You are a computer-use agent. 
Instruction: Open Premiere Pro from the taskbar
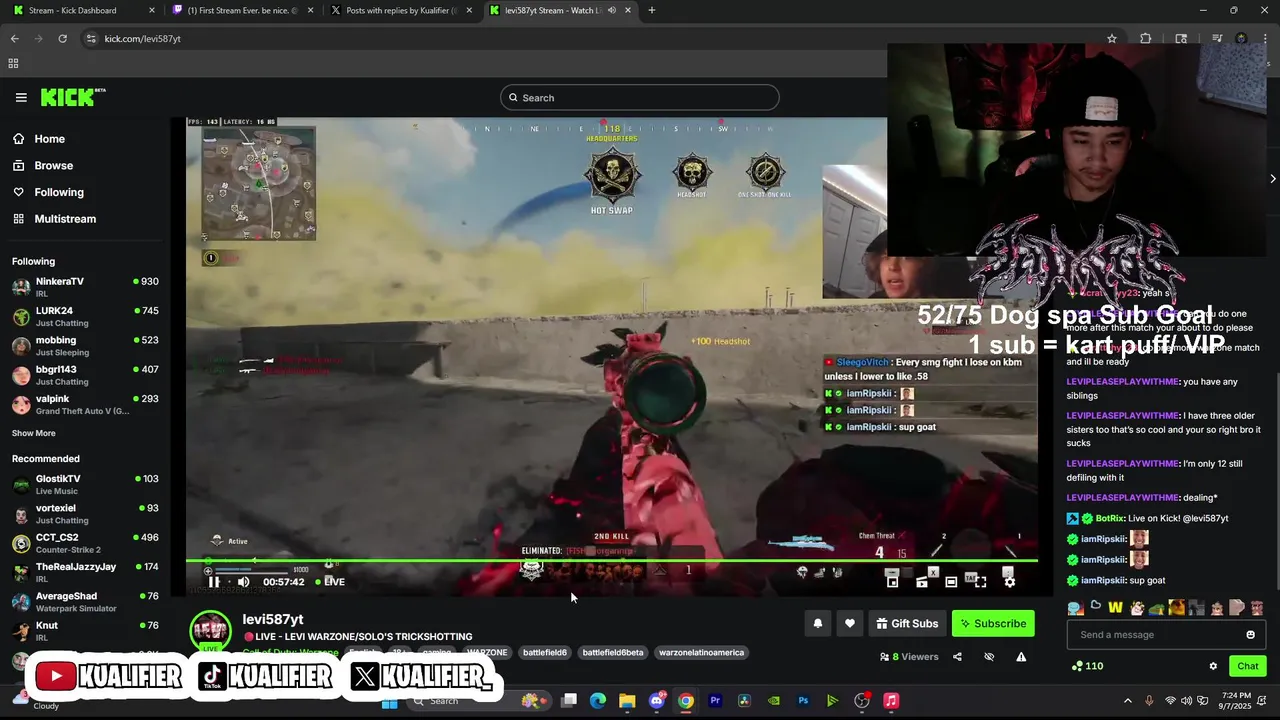tap(715, 701)
